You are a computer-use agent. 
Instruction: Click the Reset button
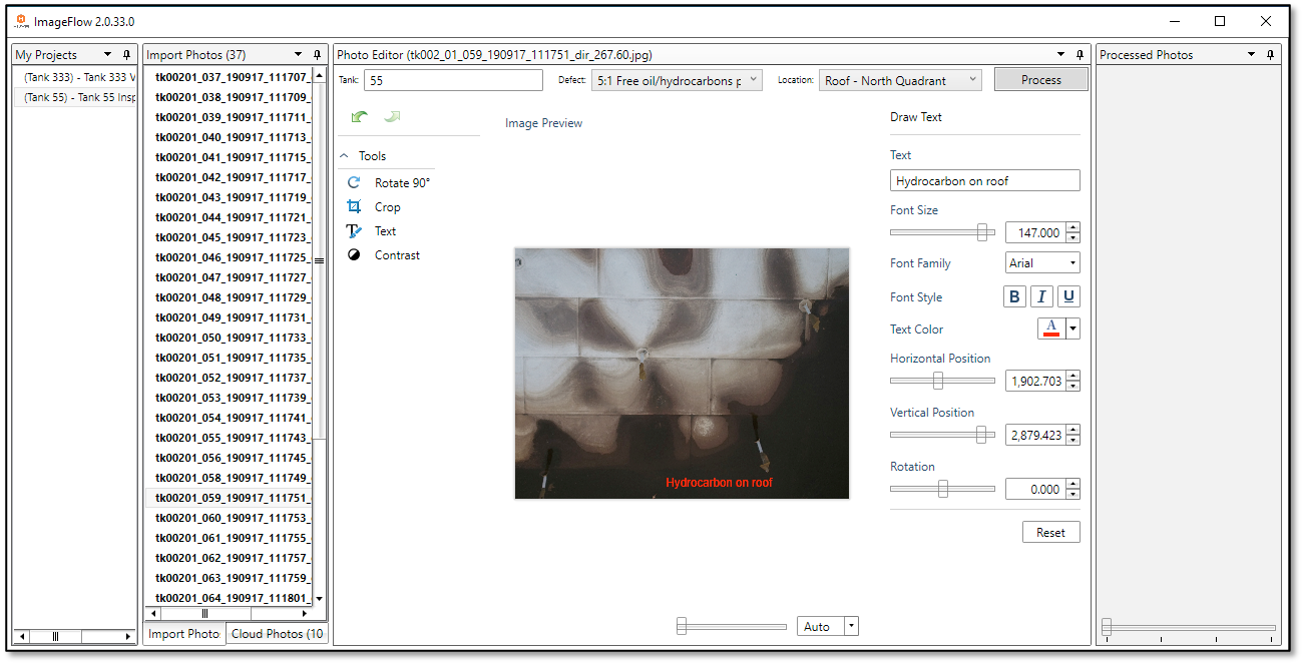coord(1051,532)
